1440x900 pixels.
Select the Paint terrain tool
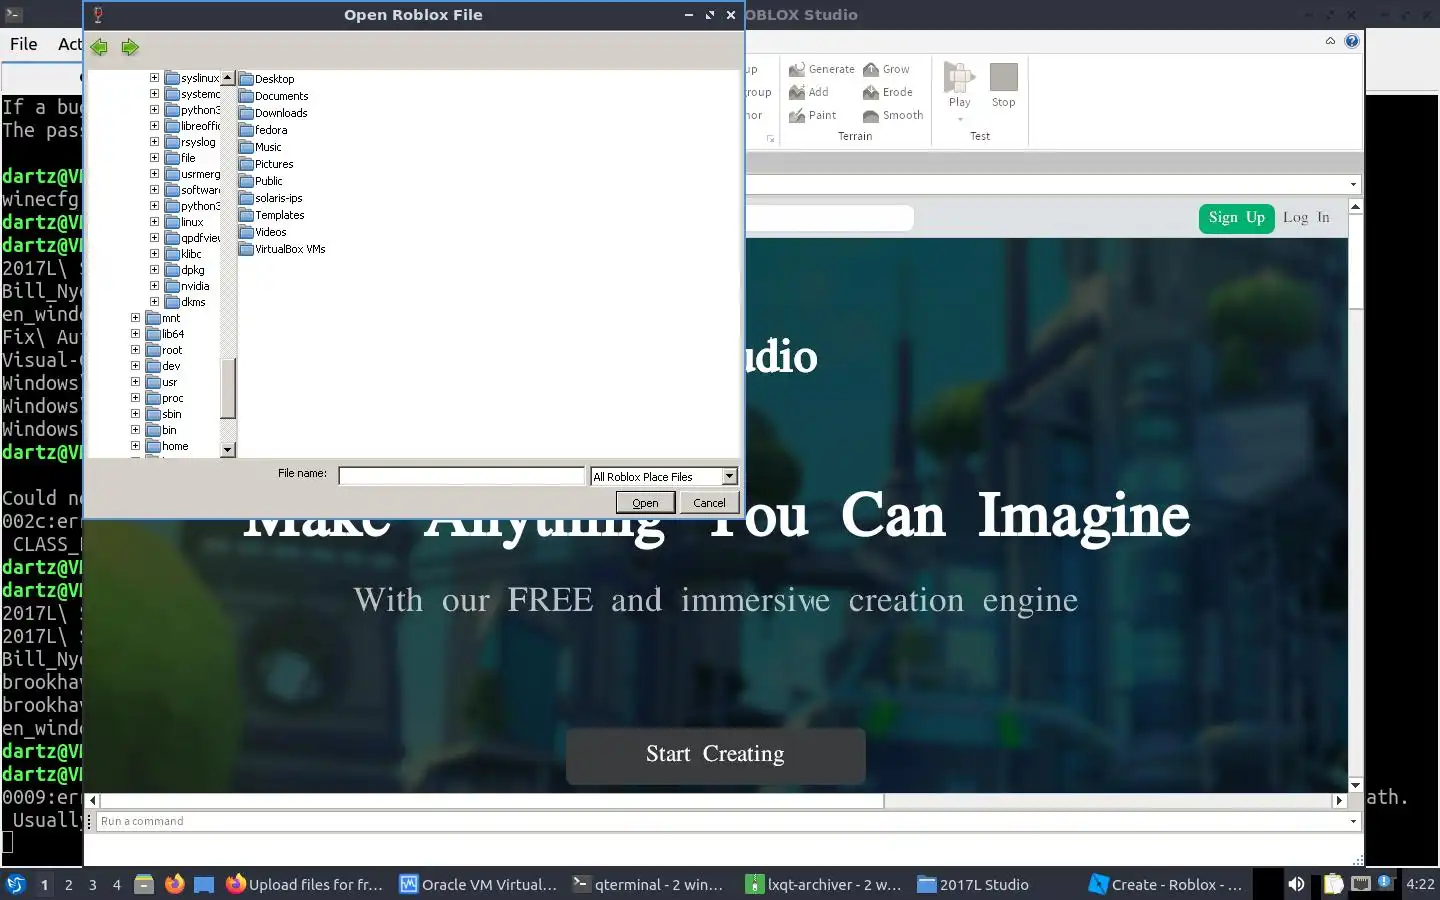813,115
